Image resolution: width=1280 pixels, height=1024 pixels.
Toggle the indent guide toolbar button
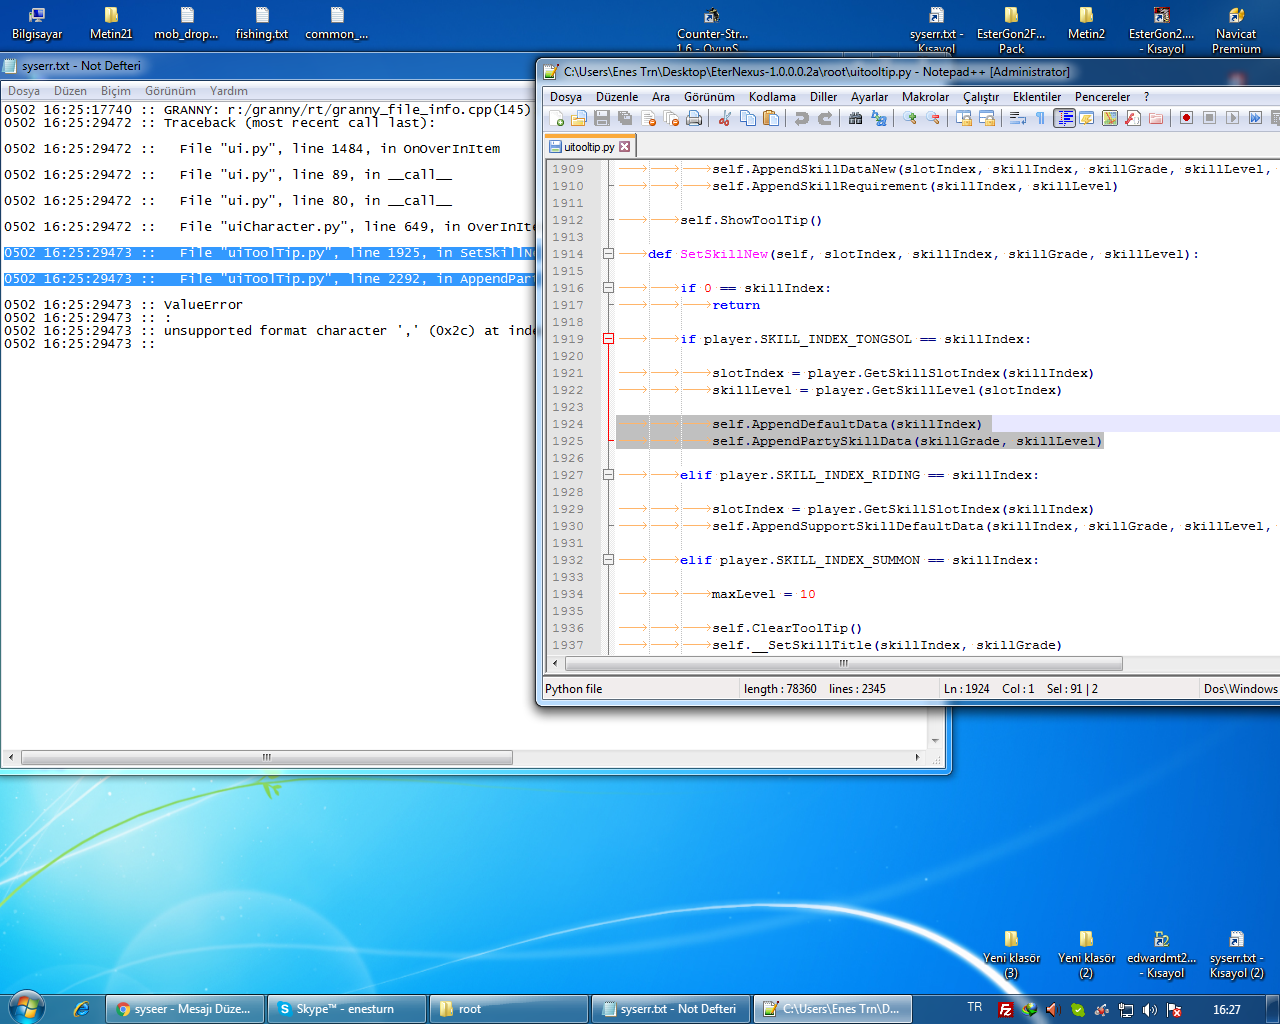1064,118
